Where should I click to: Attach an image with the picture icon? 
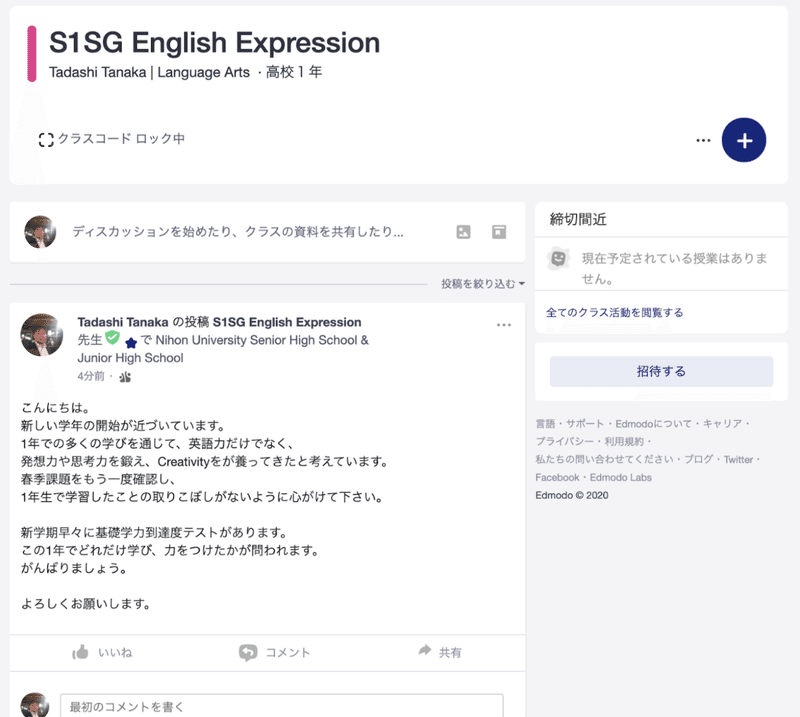463,232
